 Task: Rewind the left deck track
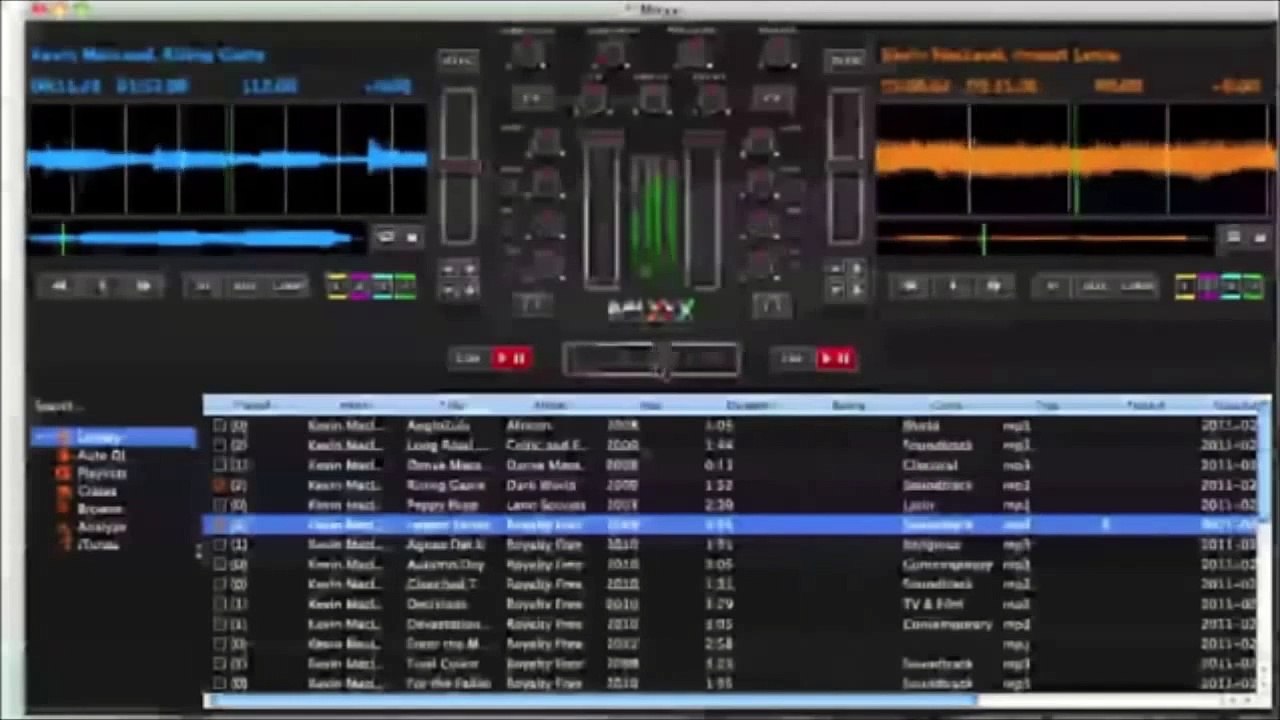pos(59,286)
